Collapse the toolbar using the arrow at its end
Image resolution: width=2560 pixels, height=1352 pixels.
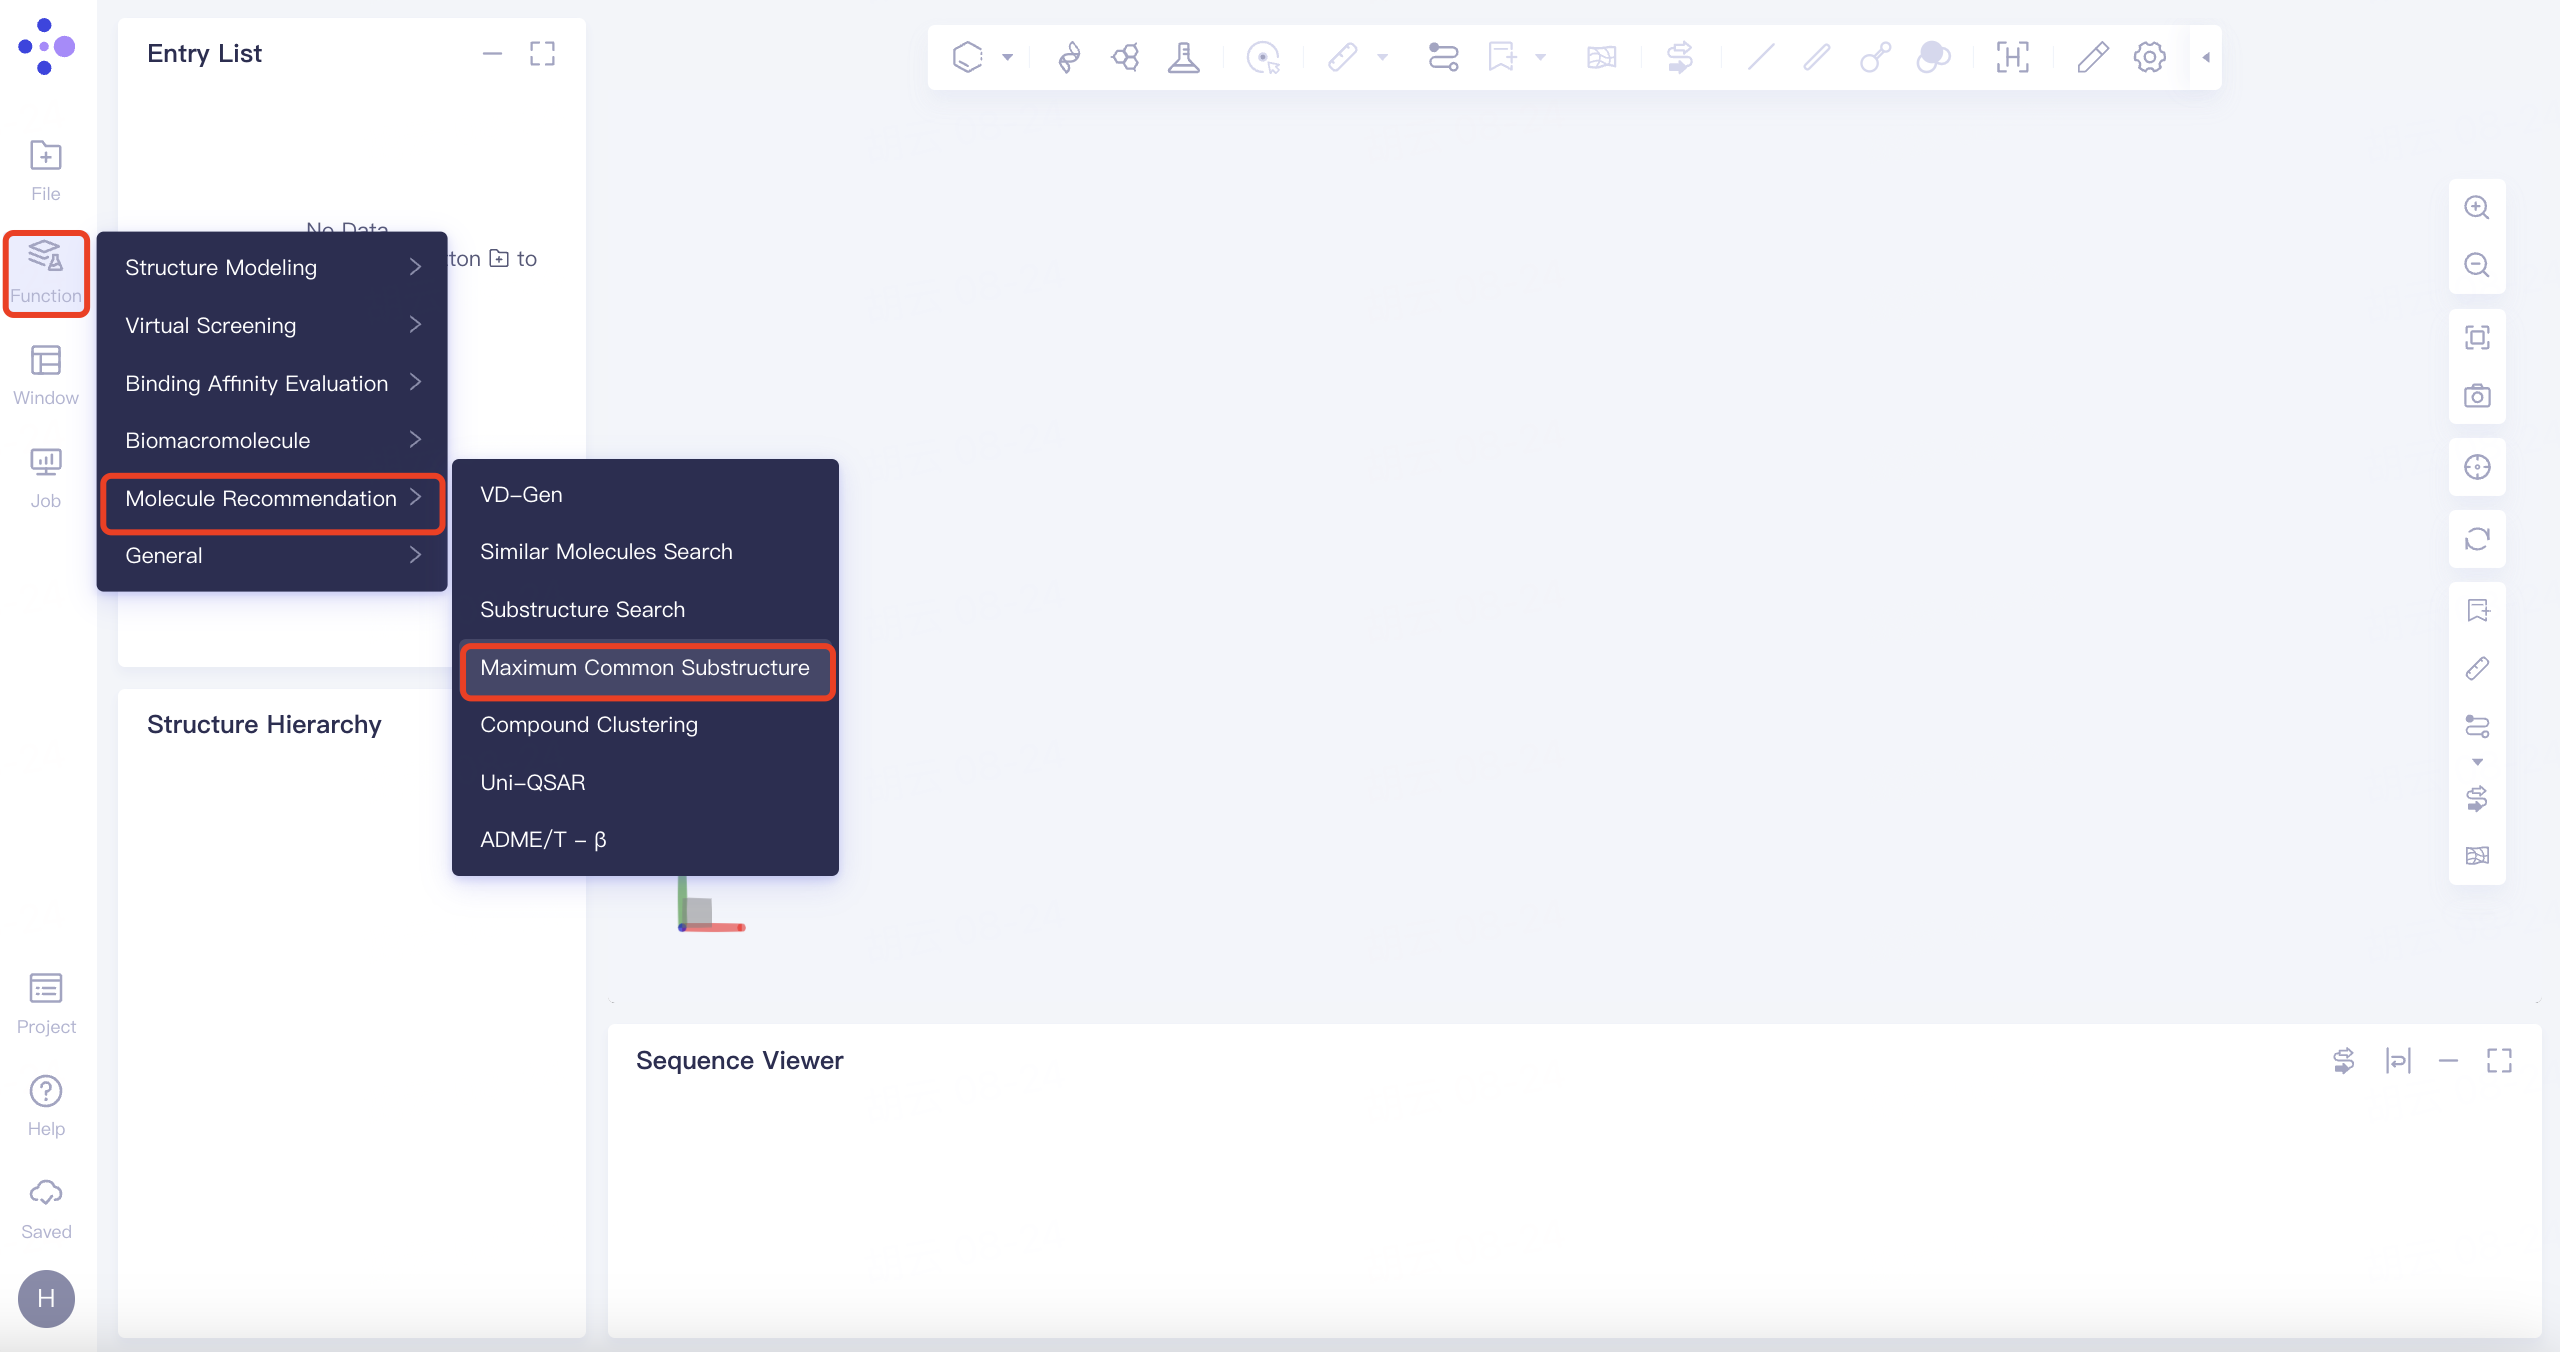point(2205,57)
